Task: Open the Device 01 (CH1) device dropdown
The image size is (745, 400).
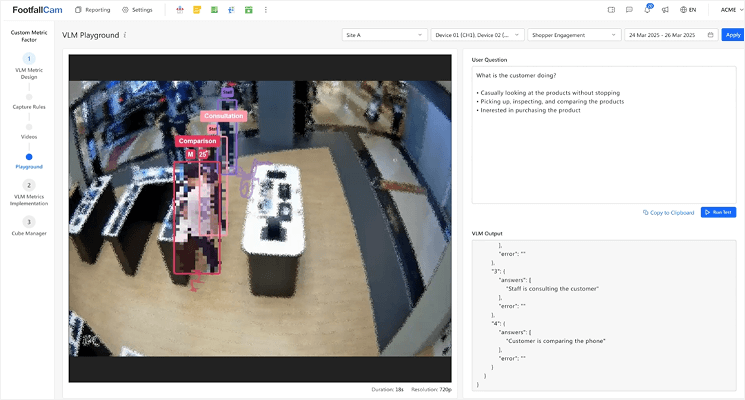Action: click(x=478, y=35)
